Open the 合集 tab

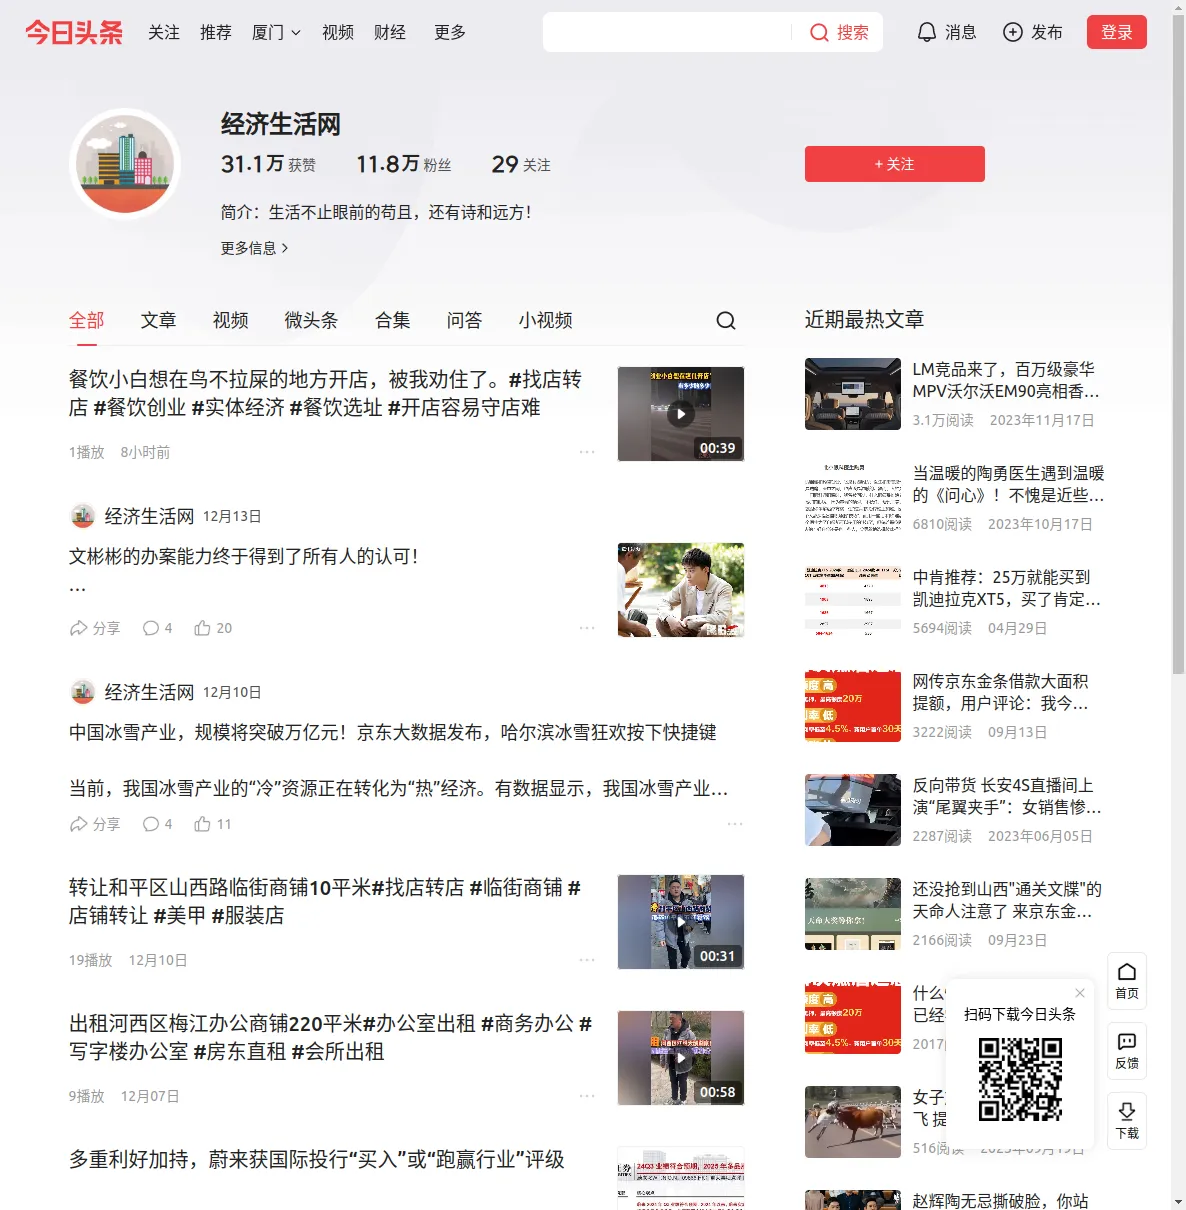coord(393,320)
